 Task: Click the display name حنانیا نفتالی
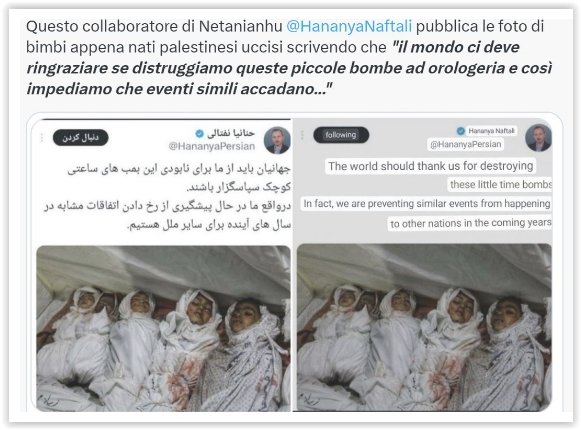coord(231,133)
